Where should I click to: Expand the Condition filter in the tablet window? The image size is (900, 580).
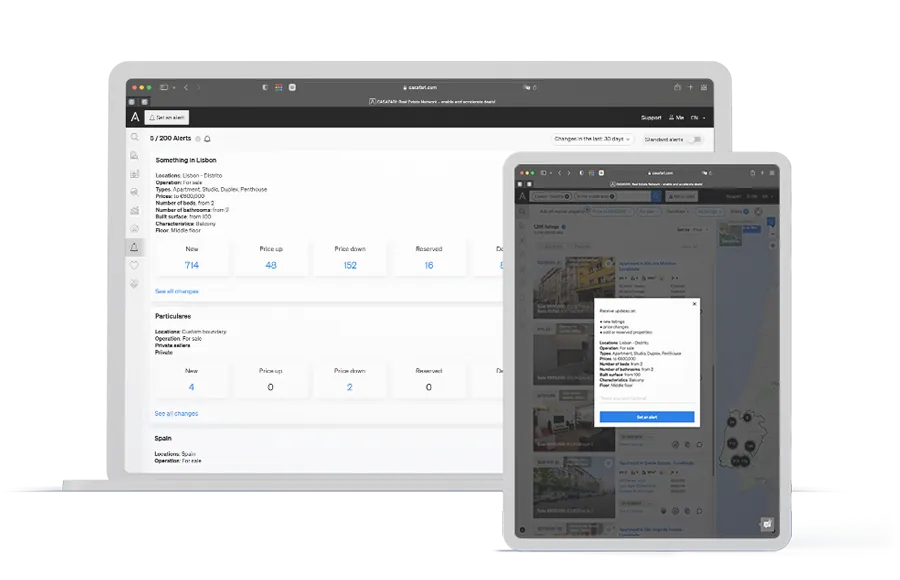pos(678,212)
